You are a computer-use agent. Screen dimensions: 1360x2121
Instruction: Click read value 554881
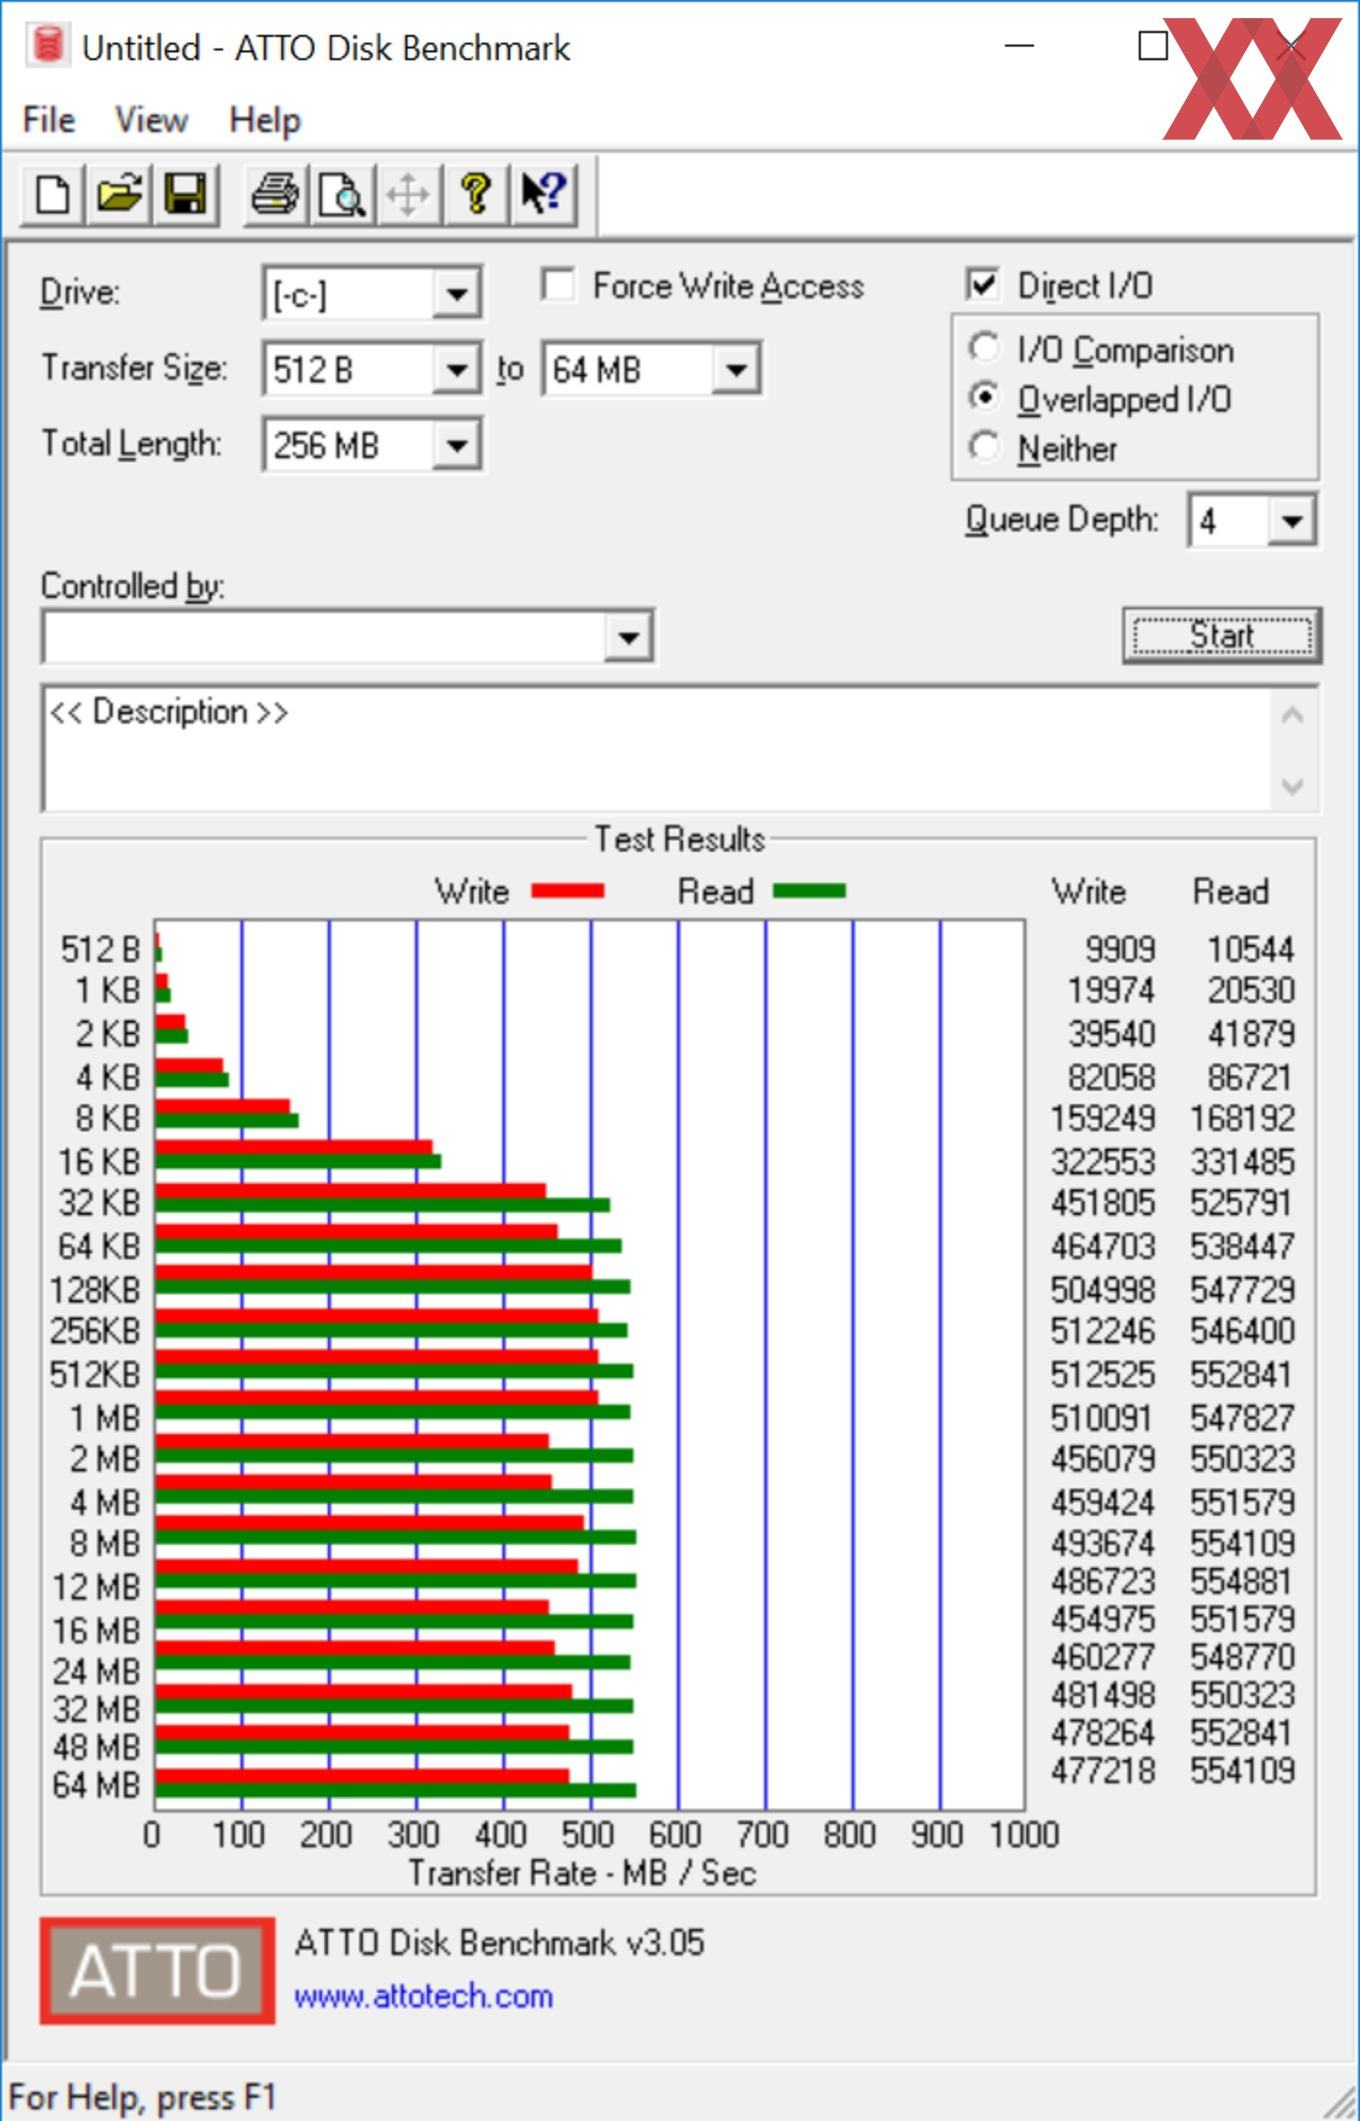point(1243,1581)
